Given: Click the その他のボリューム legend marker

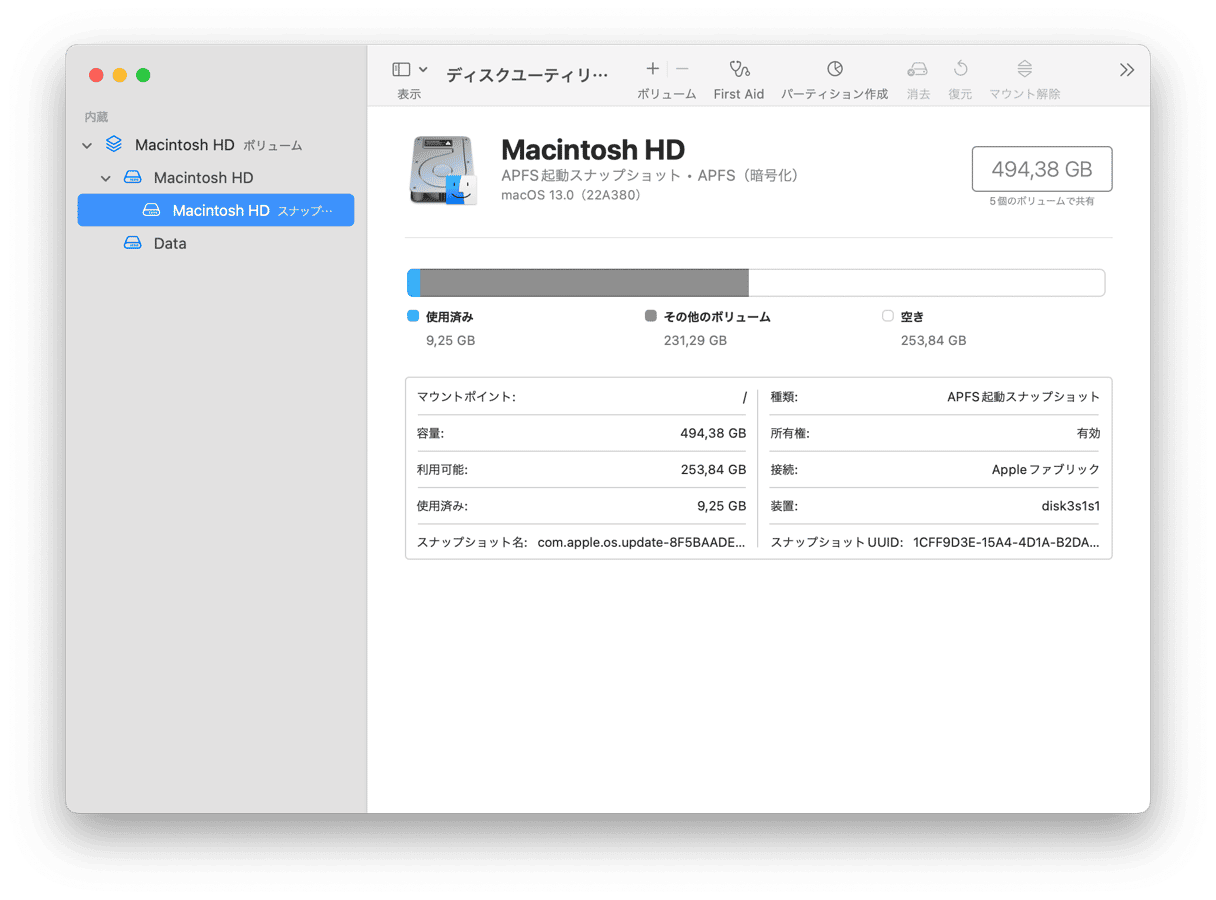Looking at the screenshot, I should (x=650, y=315).
